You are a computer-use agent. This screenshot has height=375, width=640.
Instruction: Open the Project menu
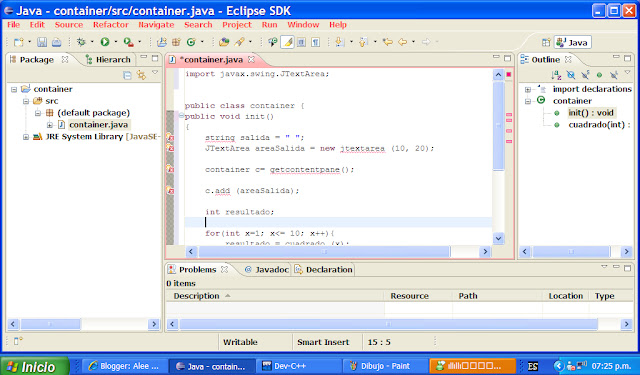pyautogui.click(x=237, y=24)
